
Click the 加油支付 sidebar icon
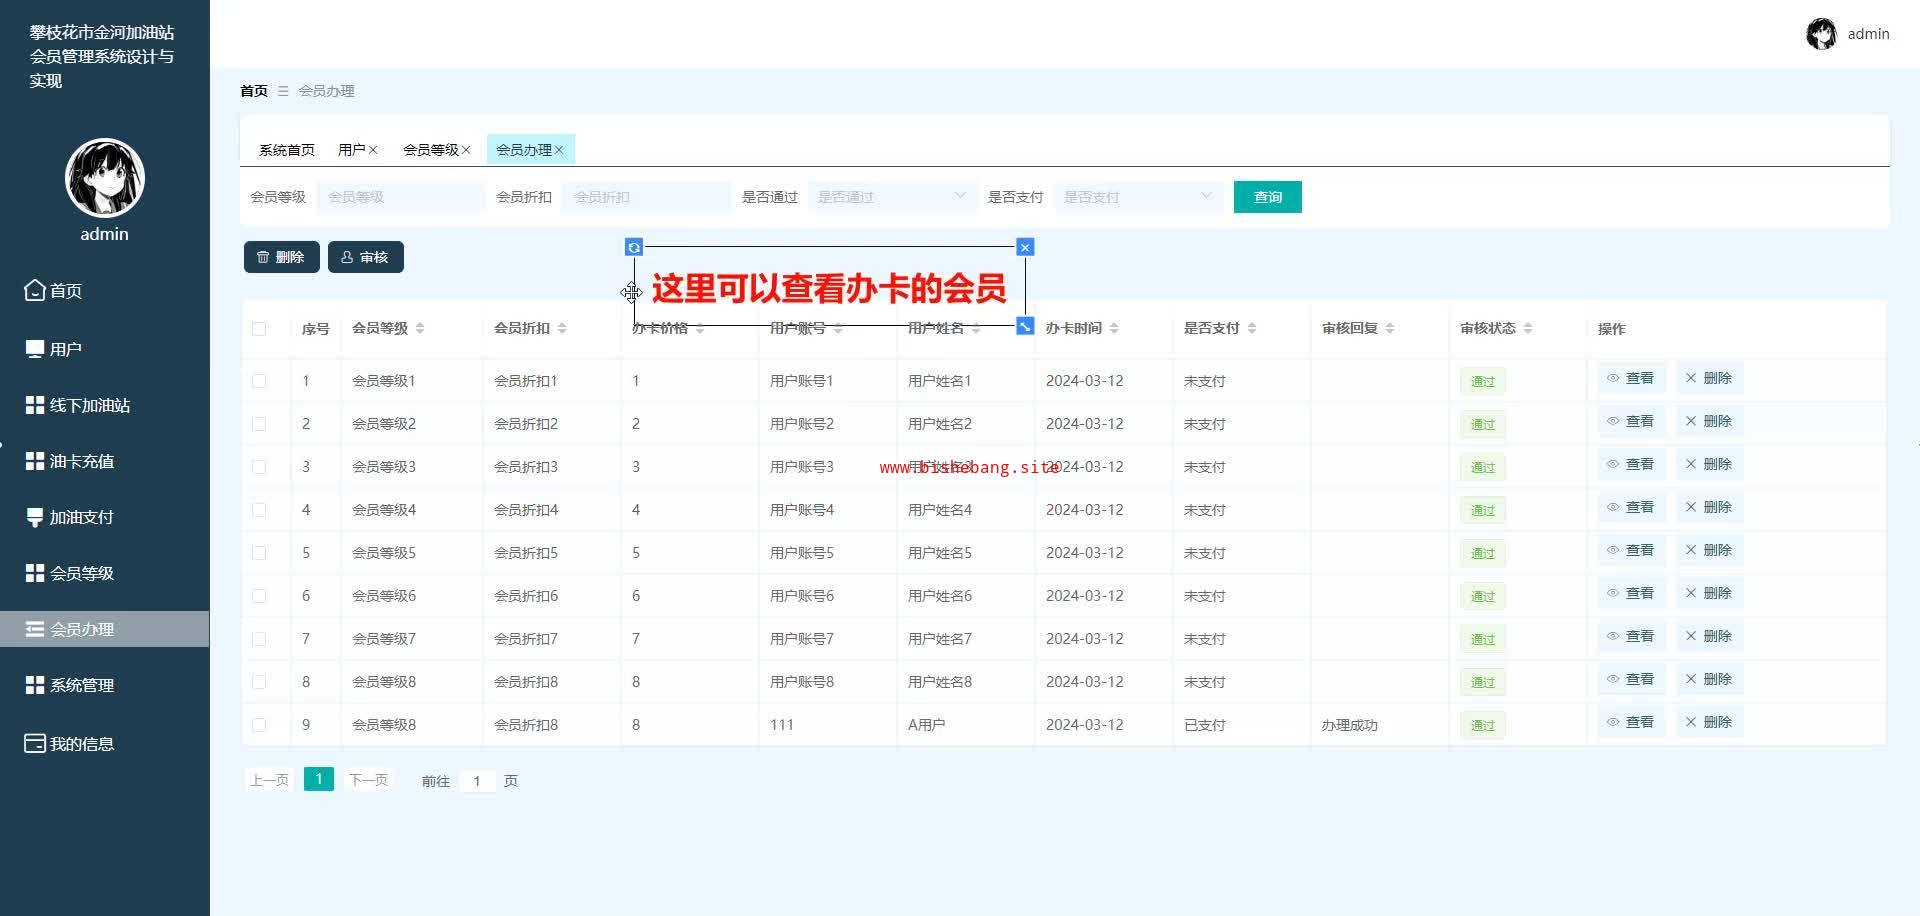point(35,517)
